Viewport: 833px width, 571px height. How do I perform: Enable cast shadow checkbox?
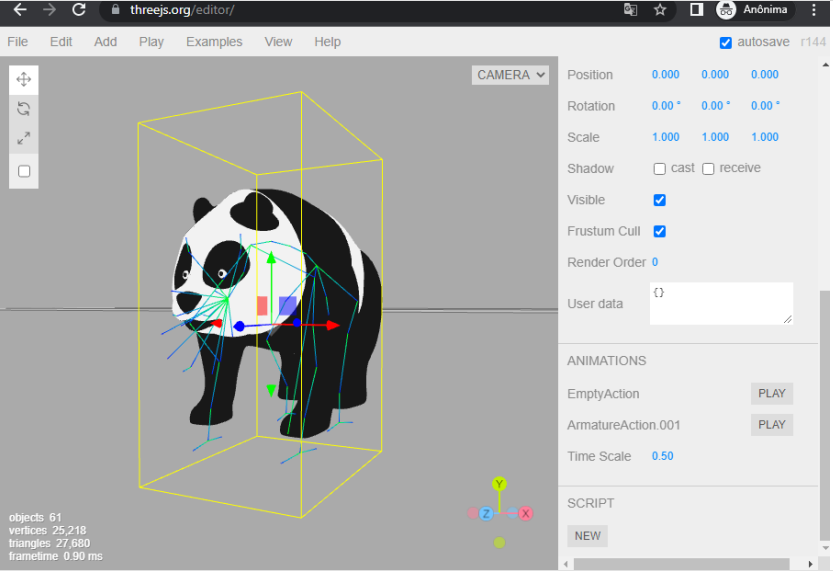[x=660, y=169]
